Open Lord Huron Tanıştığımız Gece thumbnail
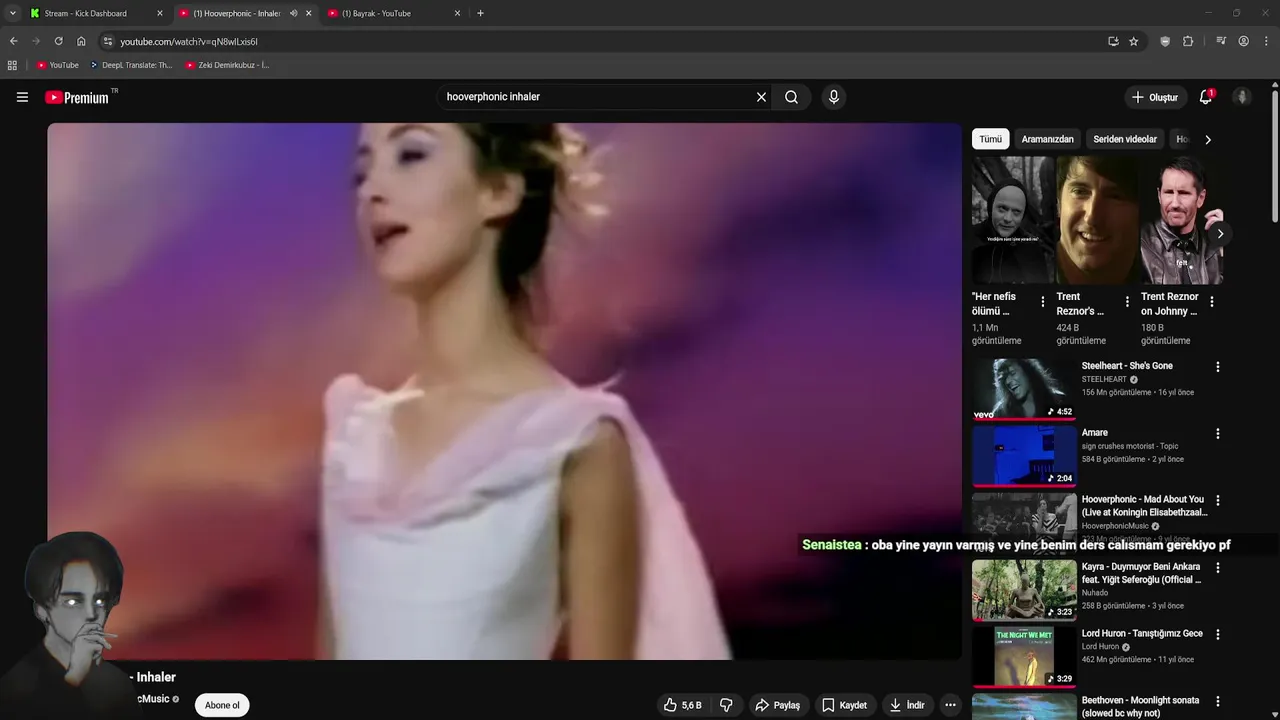1280x720 pixels. (x=1024, y=656)
